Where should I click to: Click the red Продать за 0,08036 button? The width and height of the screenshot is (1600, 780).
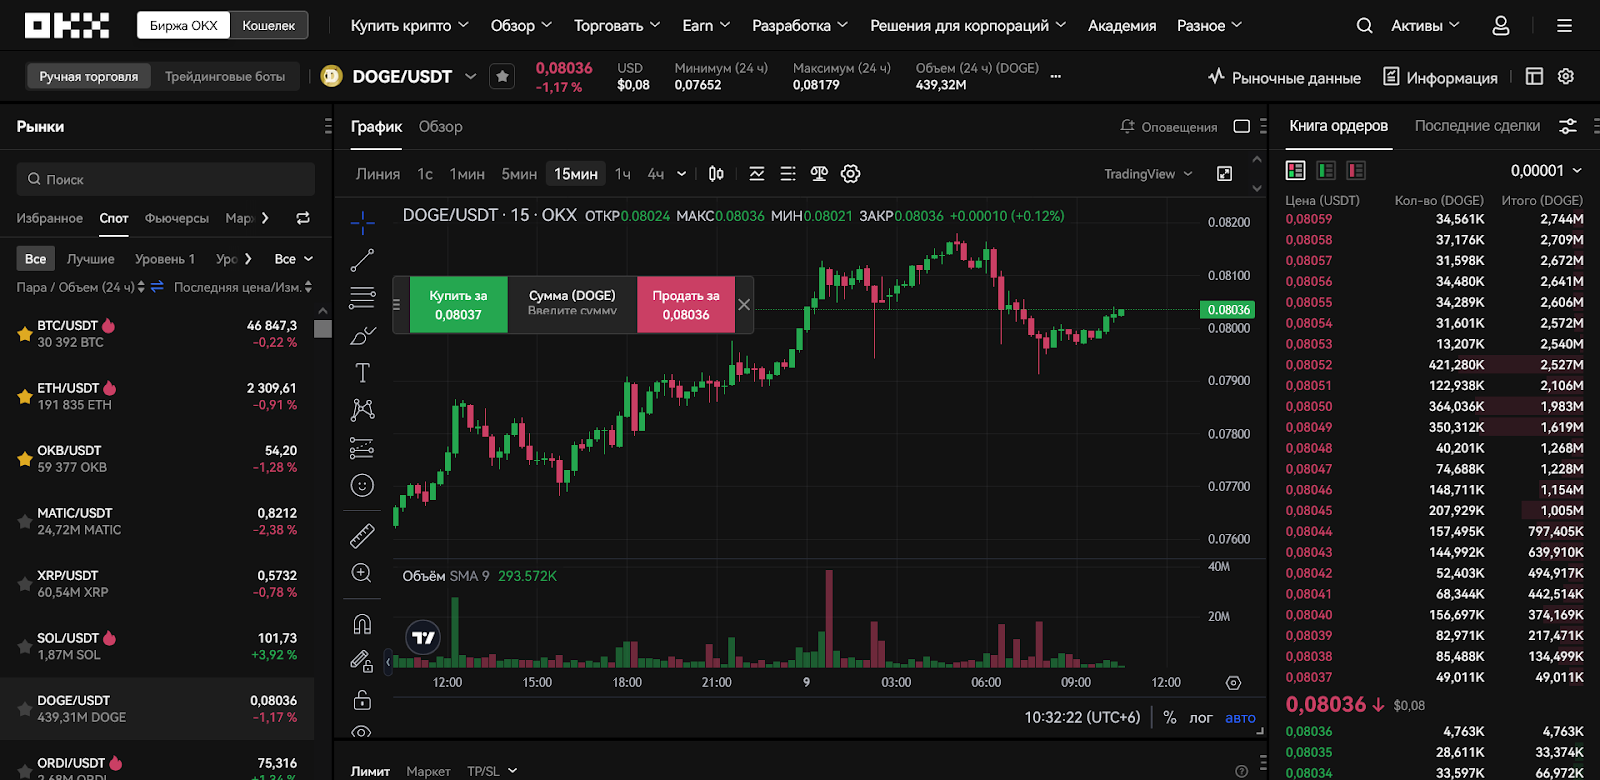(685, 305)
